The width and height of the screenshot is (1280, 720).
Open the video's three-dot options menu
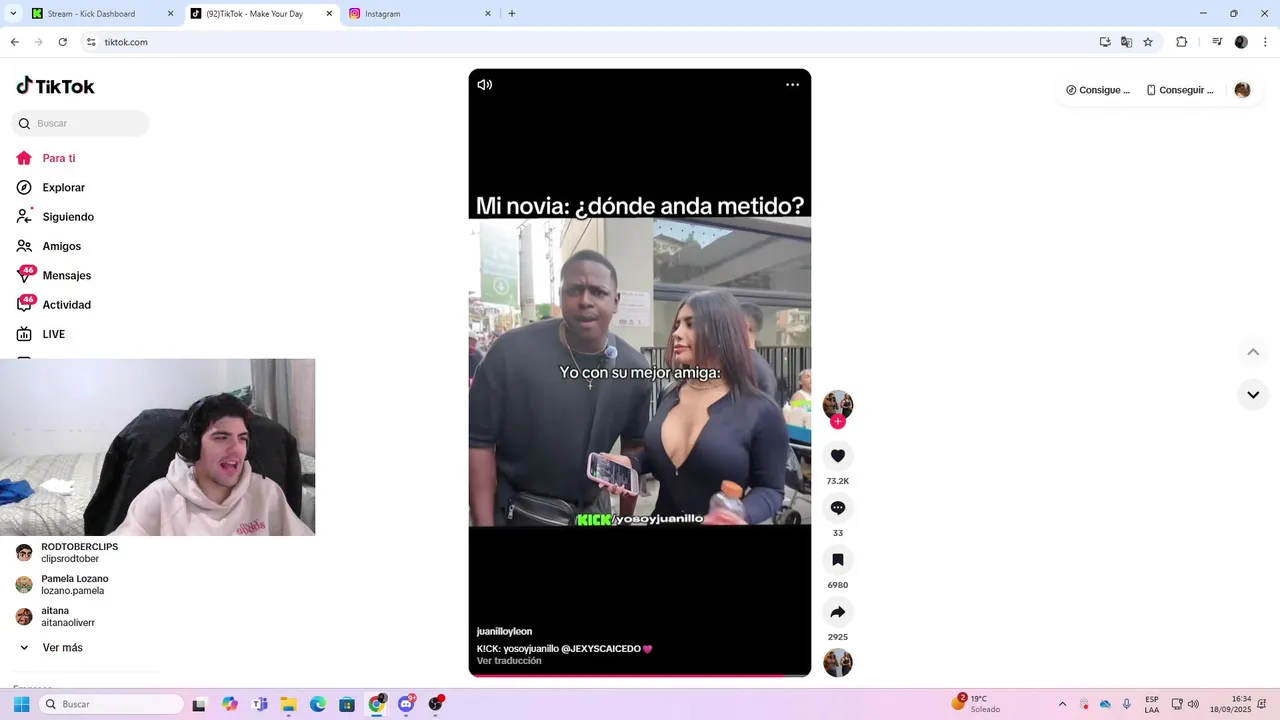point(792,85)
